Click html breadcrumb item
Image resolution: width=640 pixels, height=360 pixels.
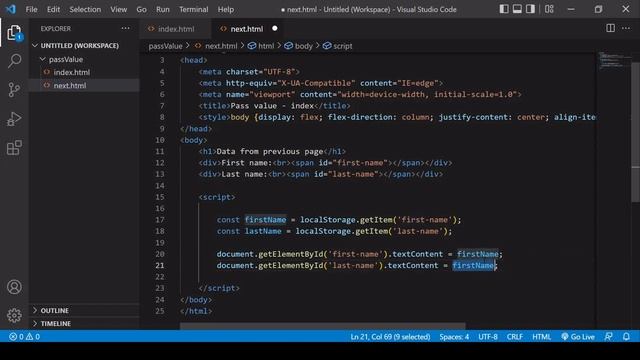[261, 46]
